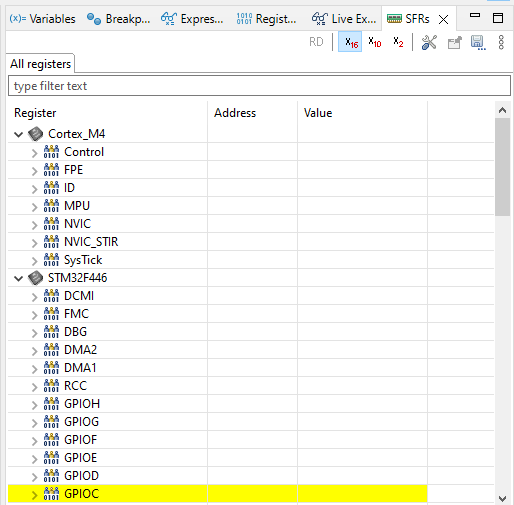Switch to binary number format
The width and height of the screenshot is (514, 505).
pos(398,42)
